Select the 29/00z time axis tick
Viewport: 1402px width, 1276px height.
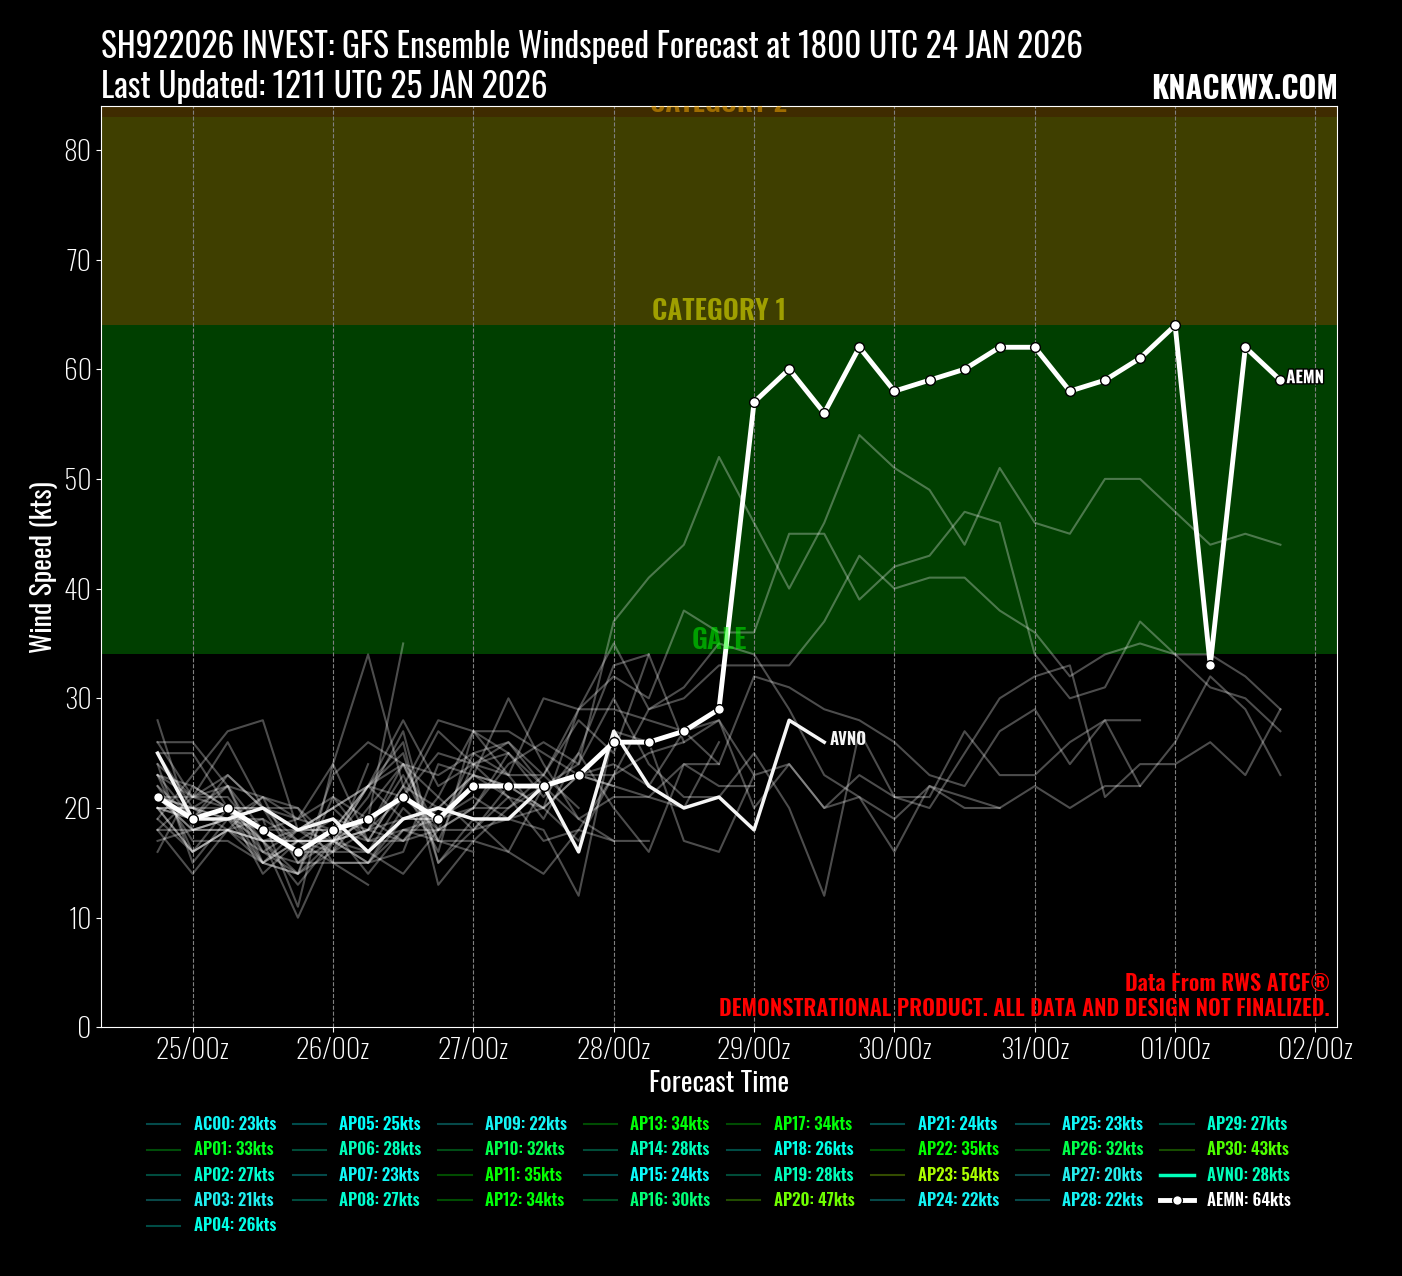[x=754, y=1049]
